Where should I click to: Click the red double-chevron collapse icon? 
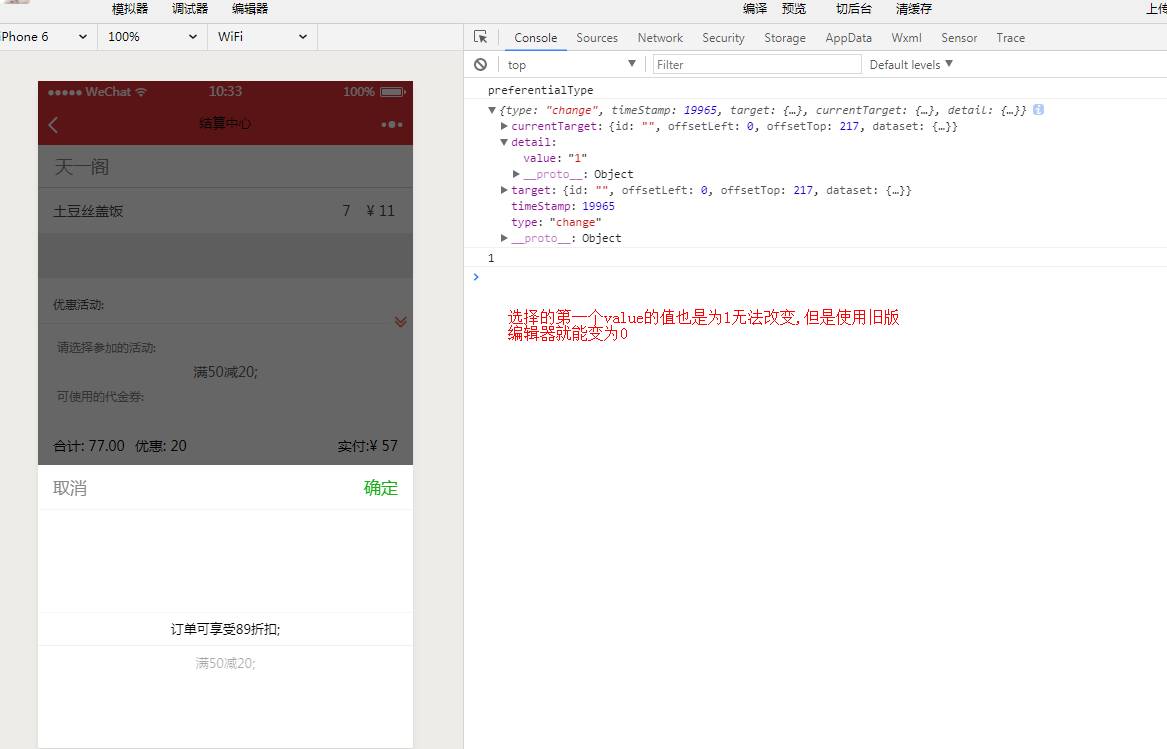400,321
